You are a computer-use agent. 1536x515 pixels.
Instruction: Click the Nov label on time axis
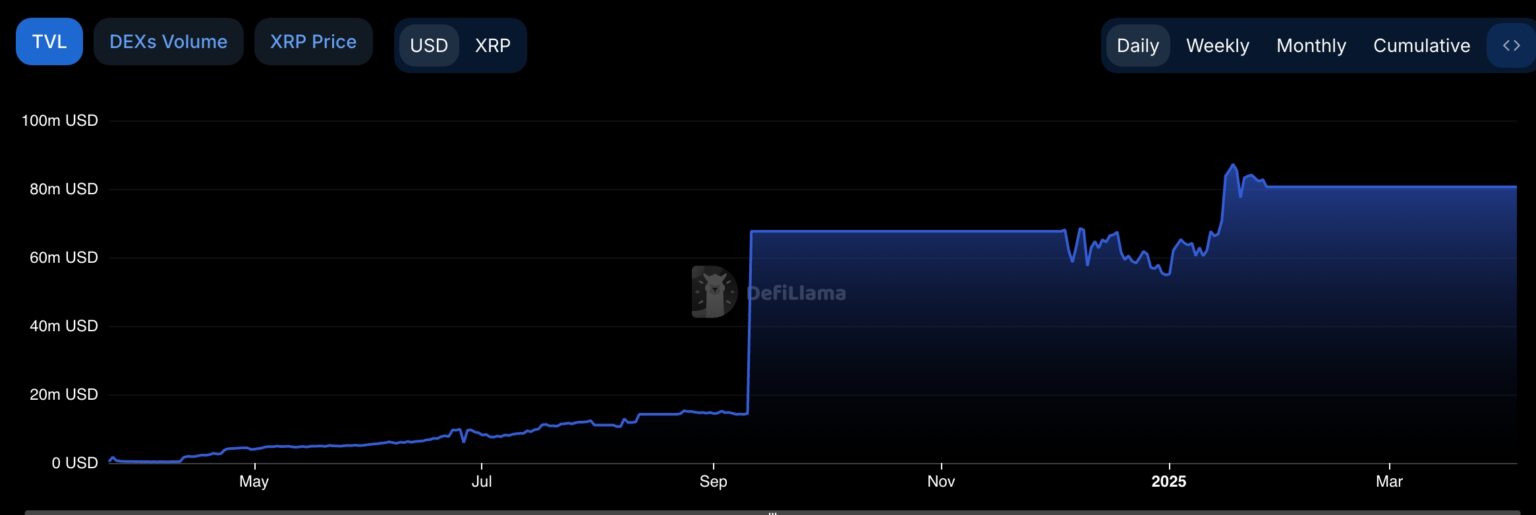click(941, 482)
